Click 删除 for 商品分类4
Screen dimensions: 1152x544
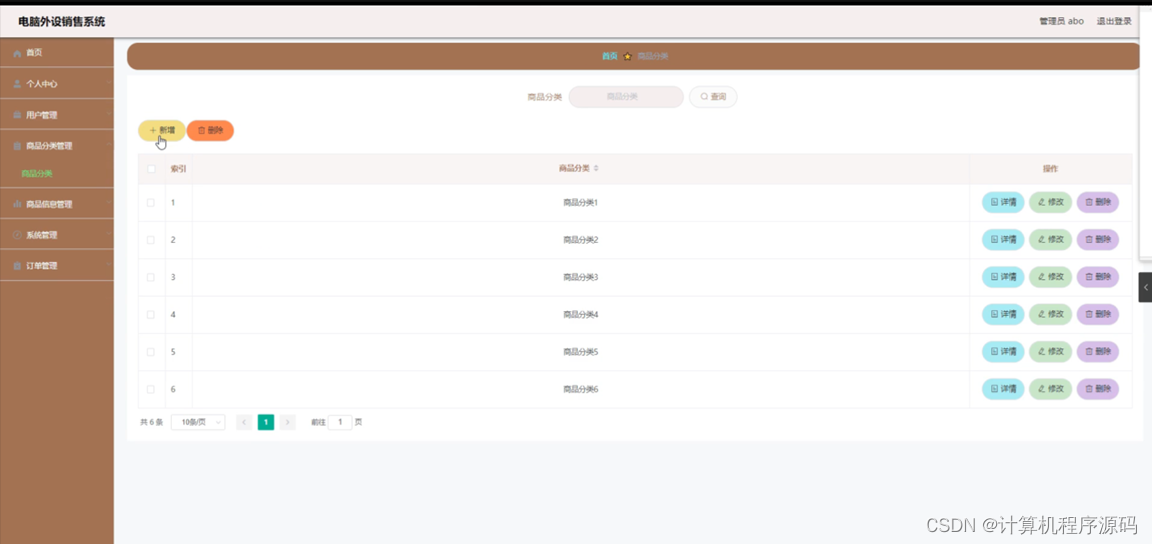pos(1098,315)
